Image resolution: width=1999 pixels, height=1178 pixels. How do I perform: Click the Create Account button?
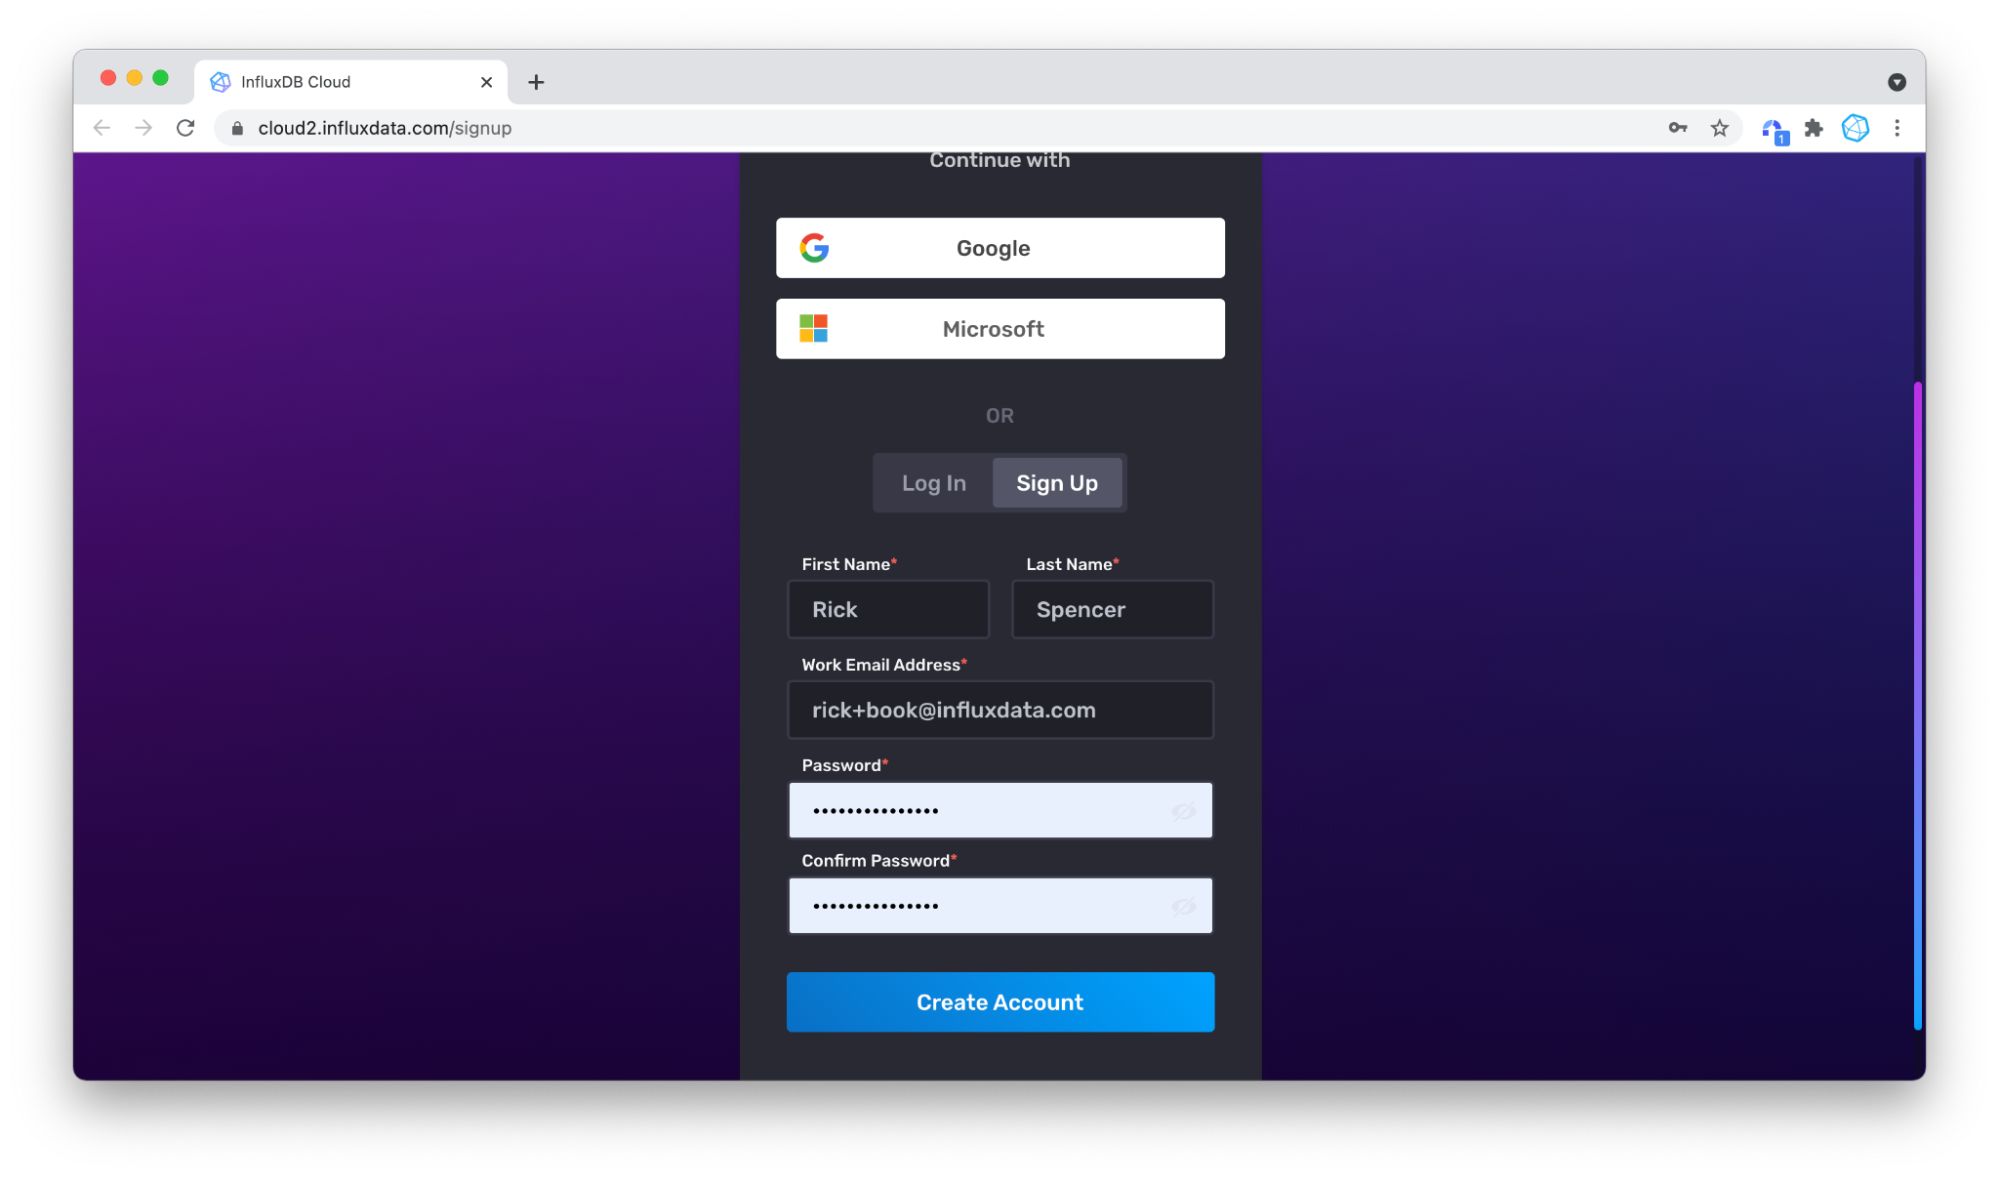tap(1000, 1001)
